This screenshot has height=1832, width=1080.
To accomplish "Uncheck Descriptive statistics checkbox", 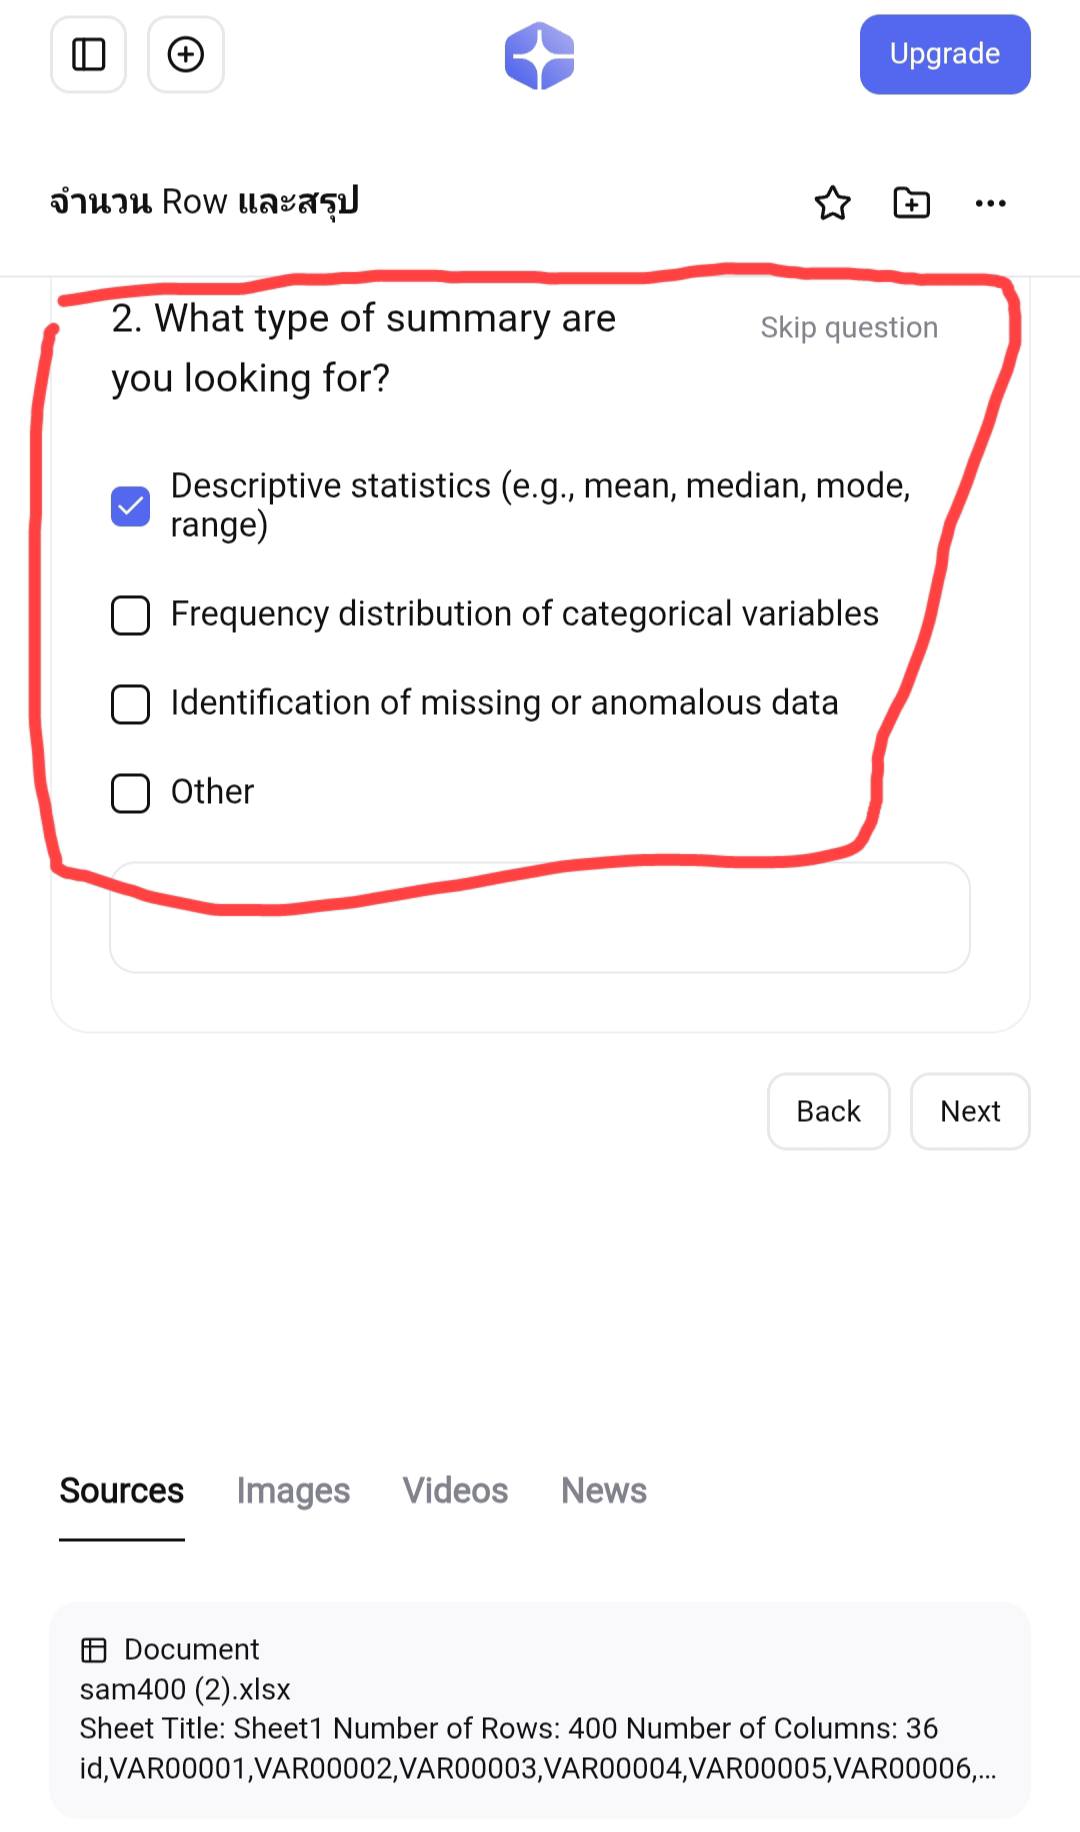I will click(x=130, y=506).
